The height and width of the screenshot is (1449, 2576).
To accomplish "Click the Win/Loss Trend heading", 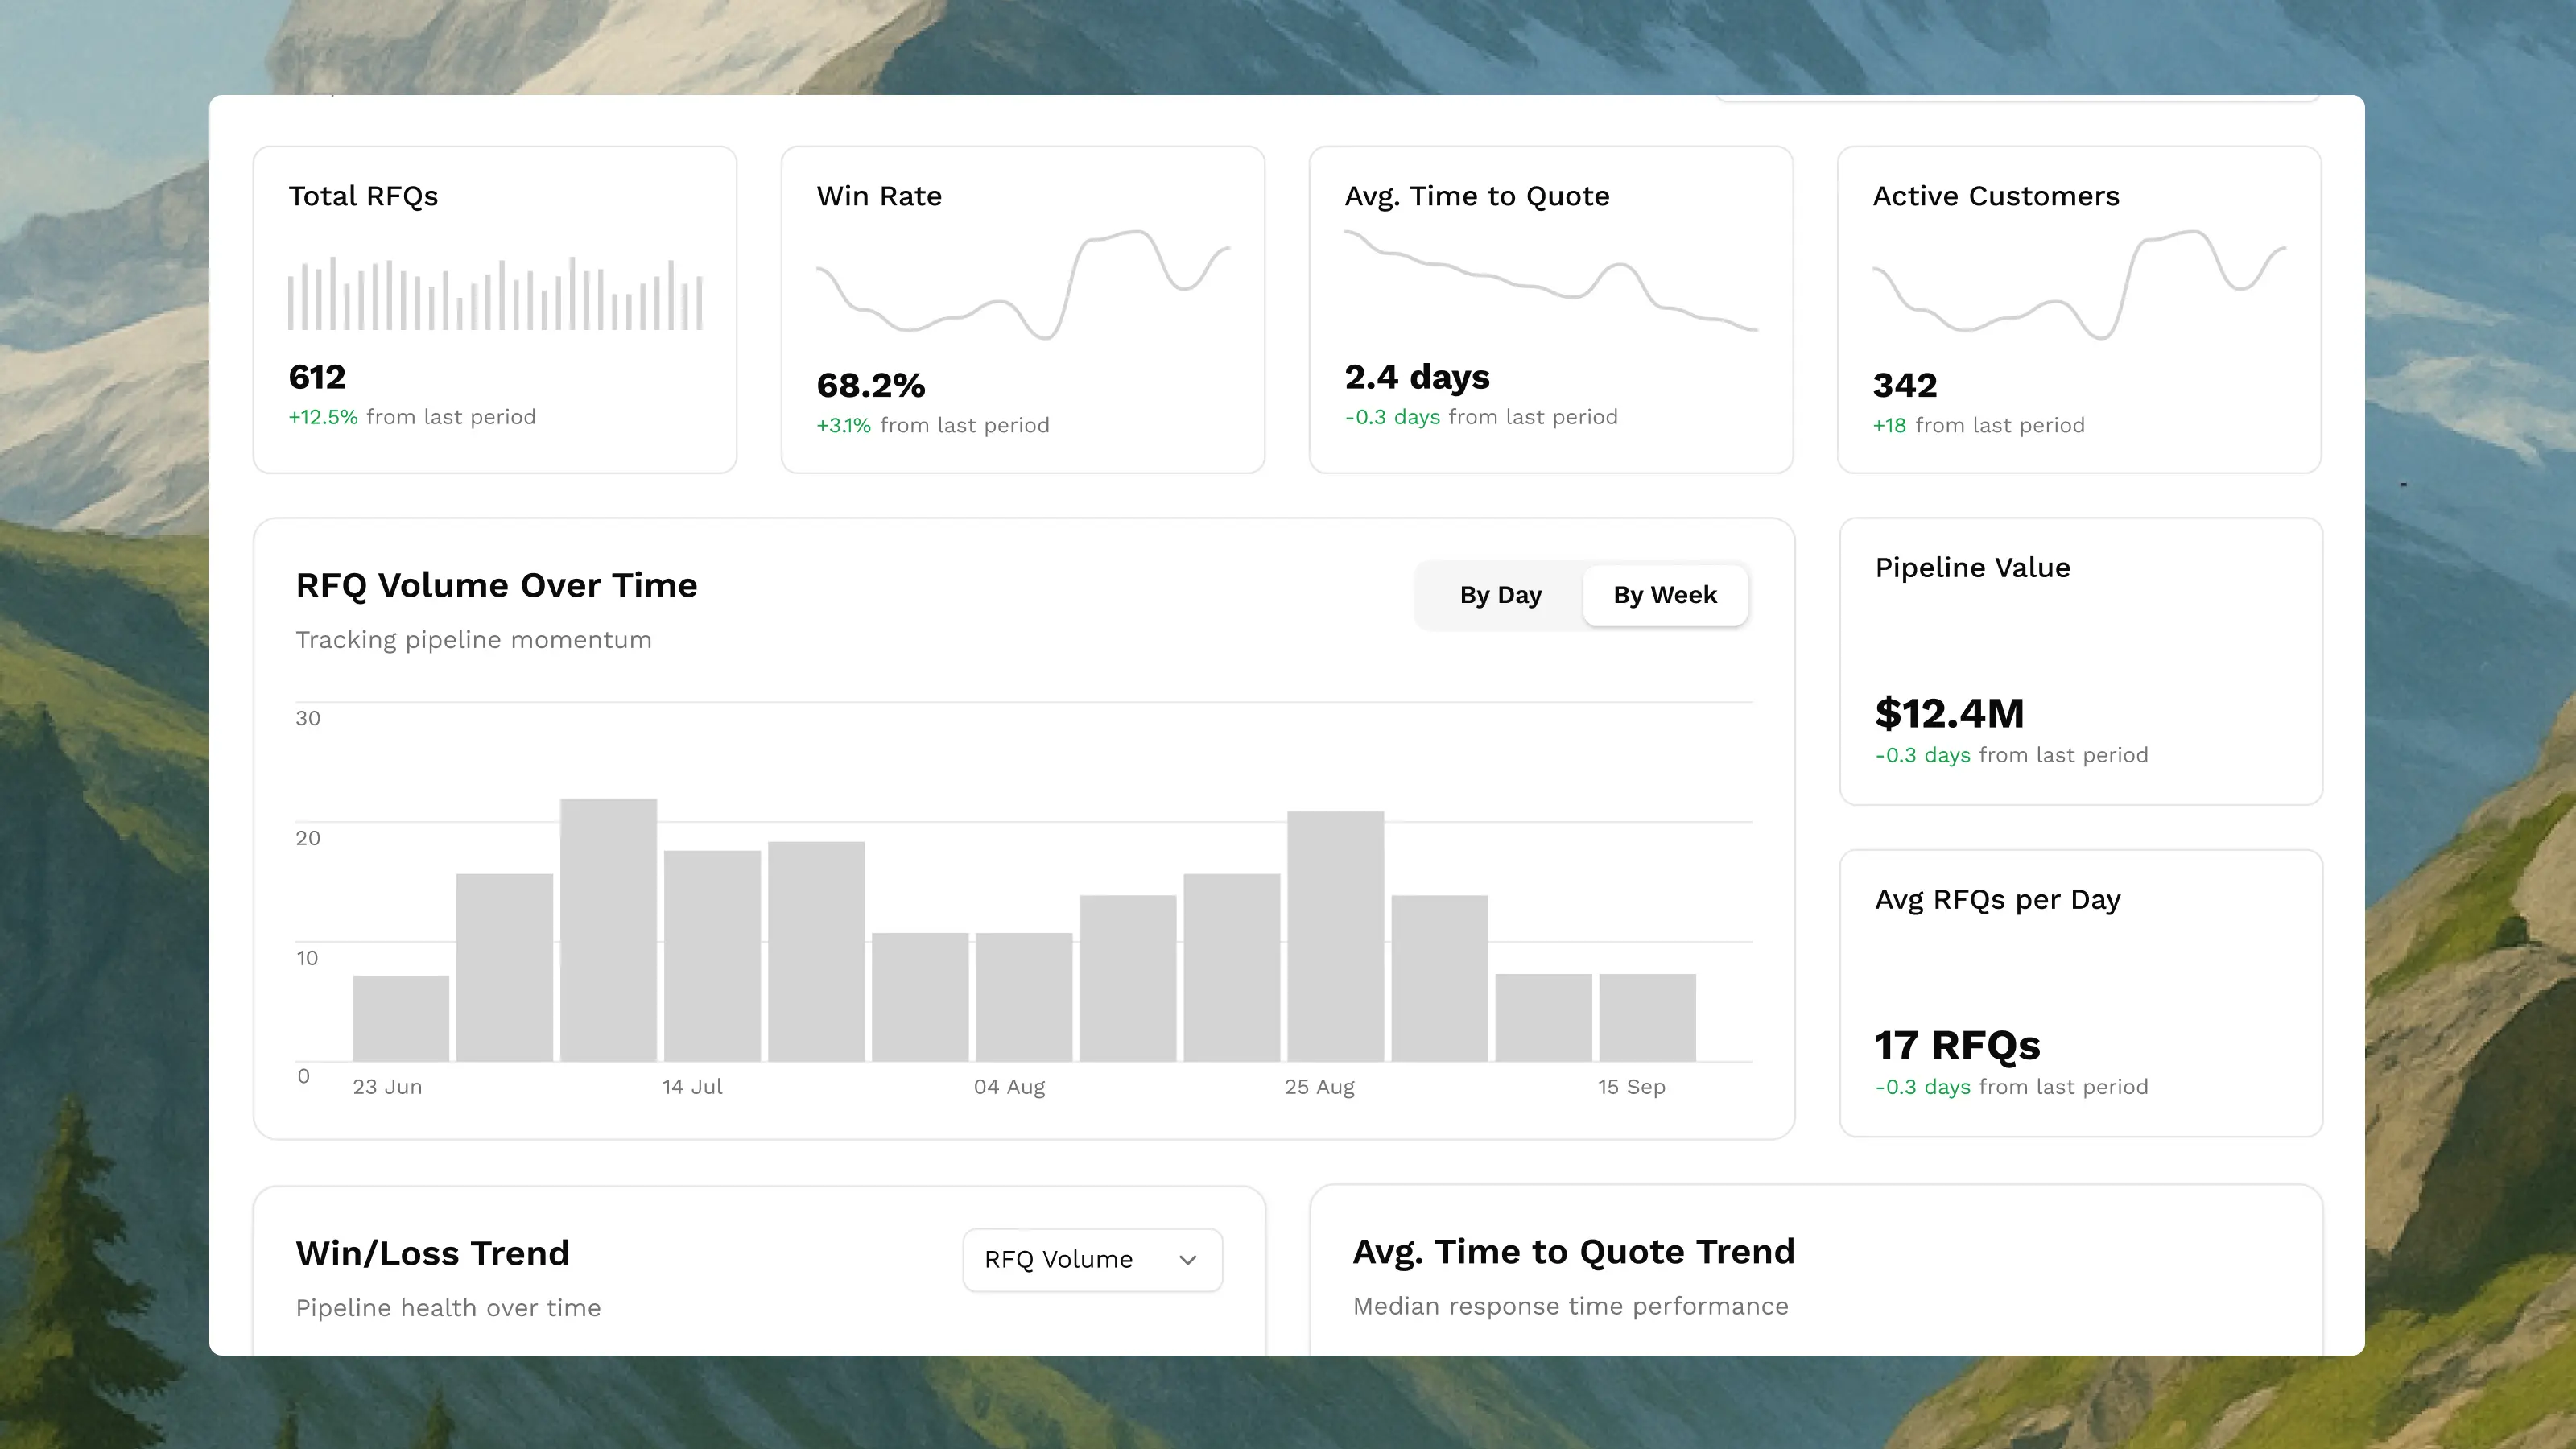I will pyautogui.click(x=432, y=1253).
